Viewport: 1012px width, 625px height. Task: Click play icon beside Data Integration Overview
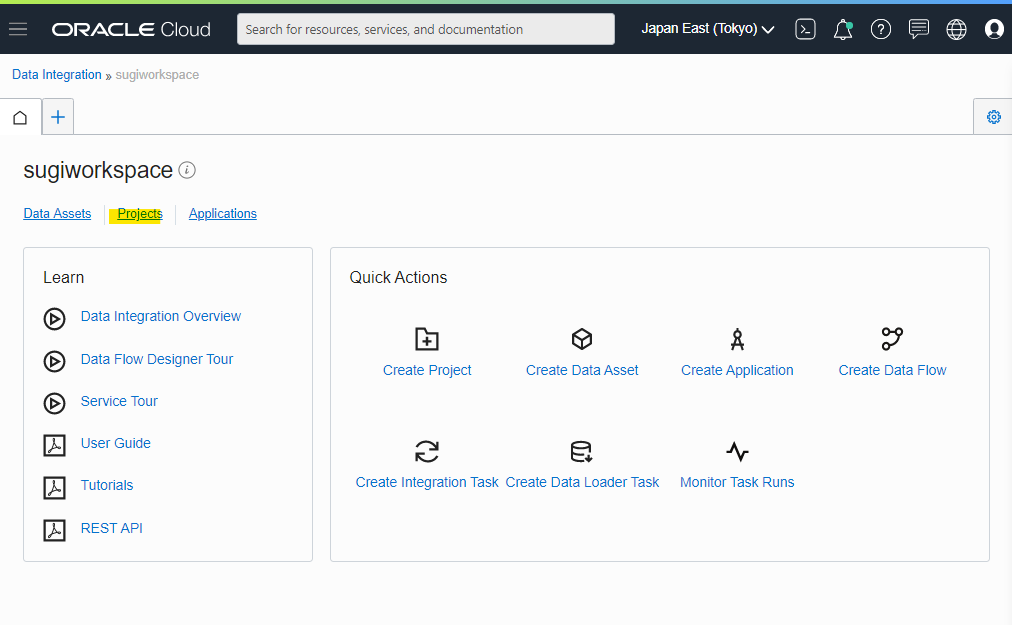(54, 319)
